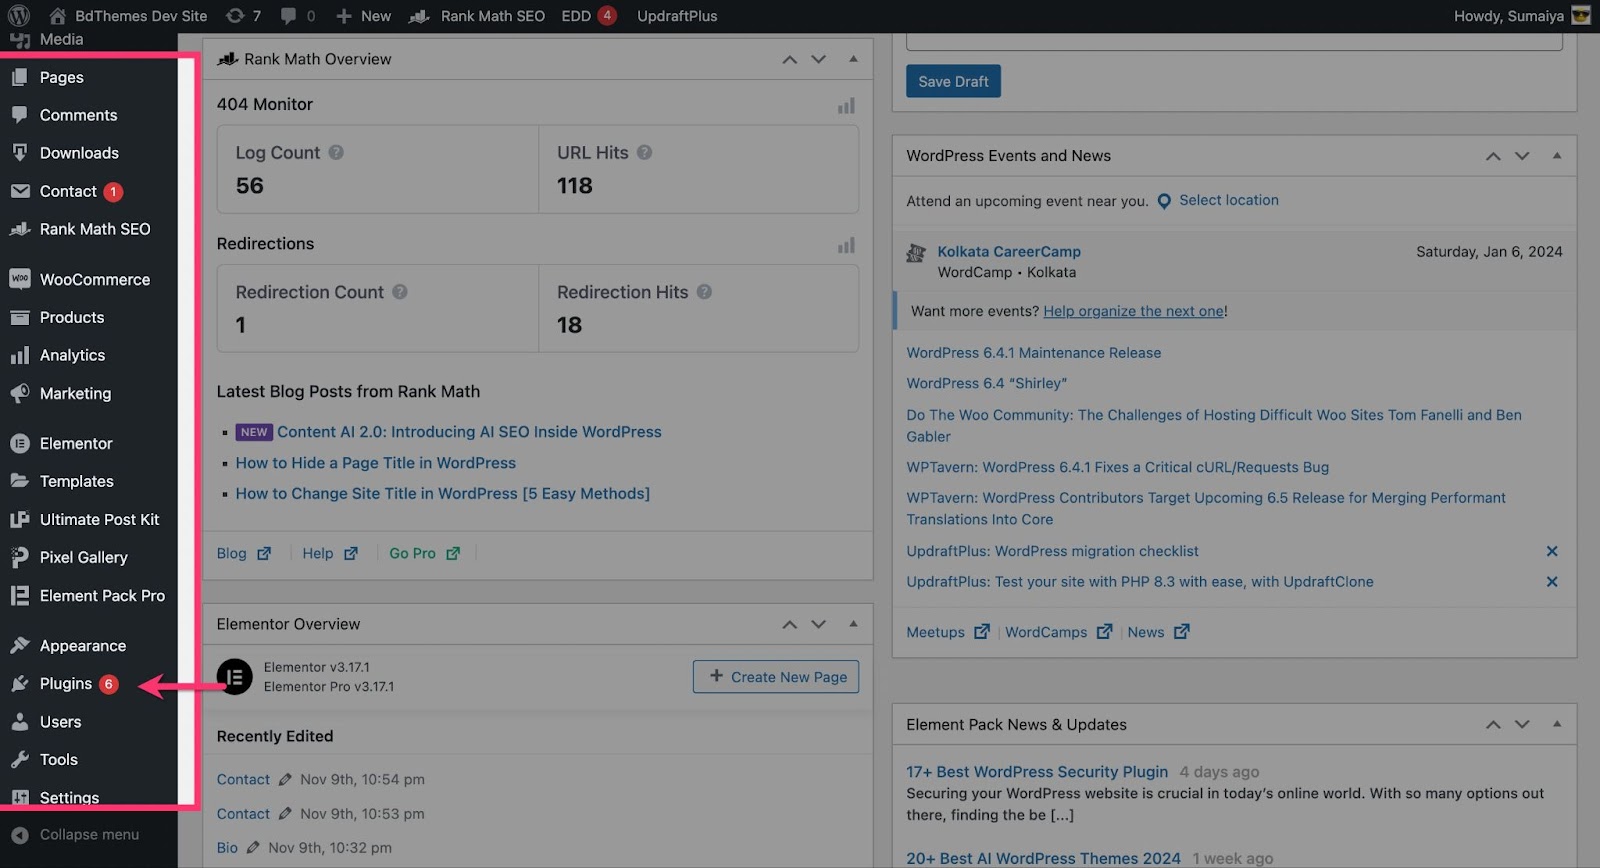Screen dimensions: 1600x868
Task: Move Element Pack News panel down
Action: [1522, 725]
